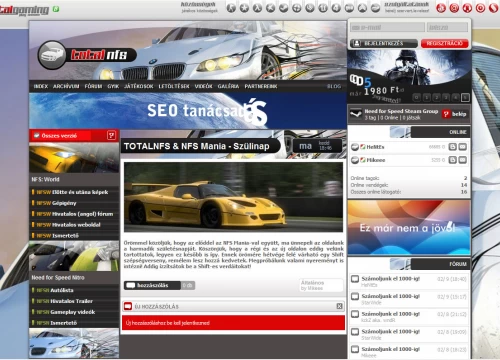Screen dimensions: 500x360
Task: Click the red REGISZTRÁCIÓ button
Action: (x=445, y=43)
